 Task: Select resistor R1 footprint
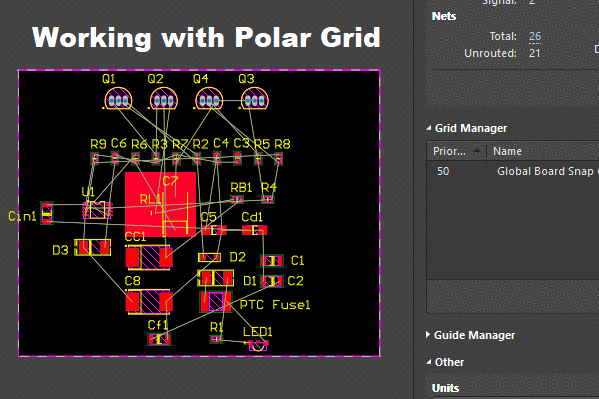216,339
